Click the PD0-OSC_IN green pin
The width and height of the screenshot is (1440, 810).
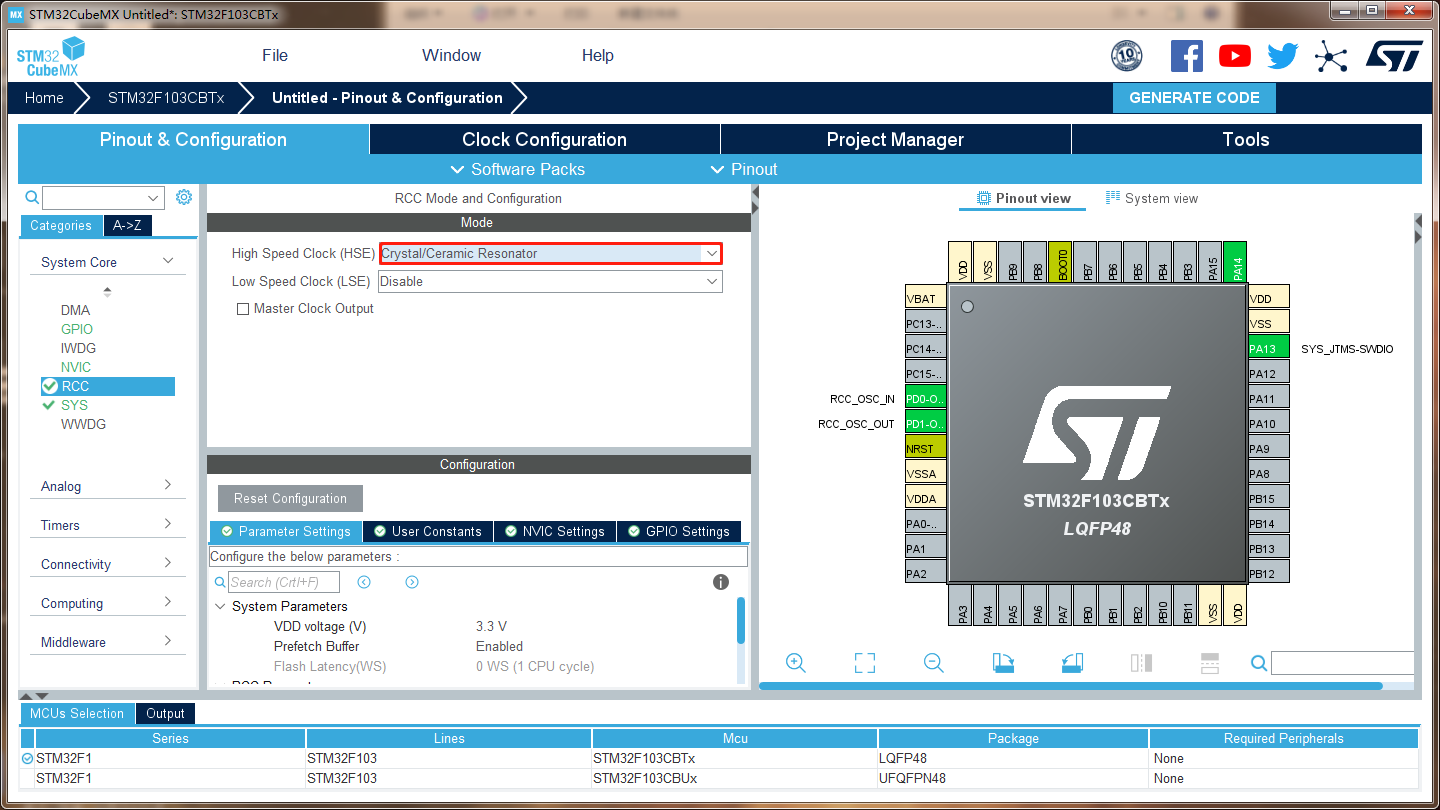[926, 399]
